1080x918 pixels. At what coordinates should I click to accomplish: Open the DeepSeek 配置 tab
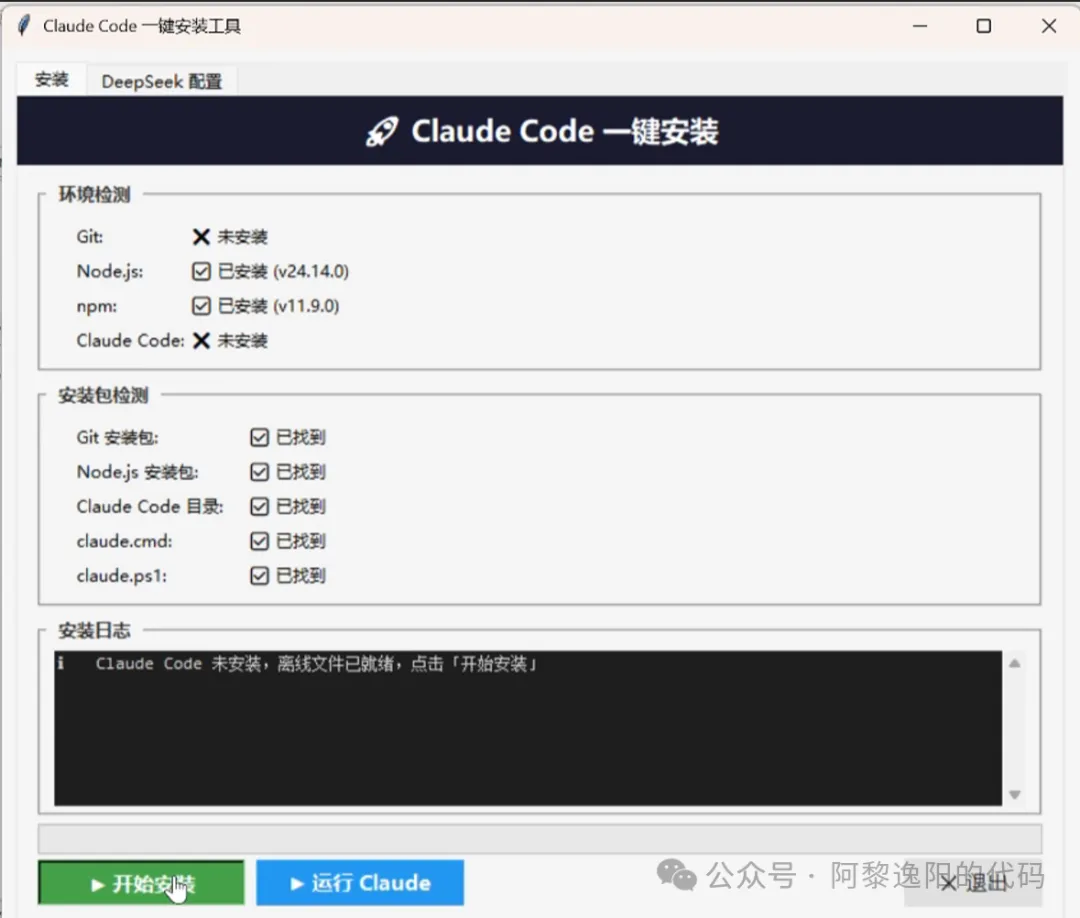[162, 81]
